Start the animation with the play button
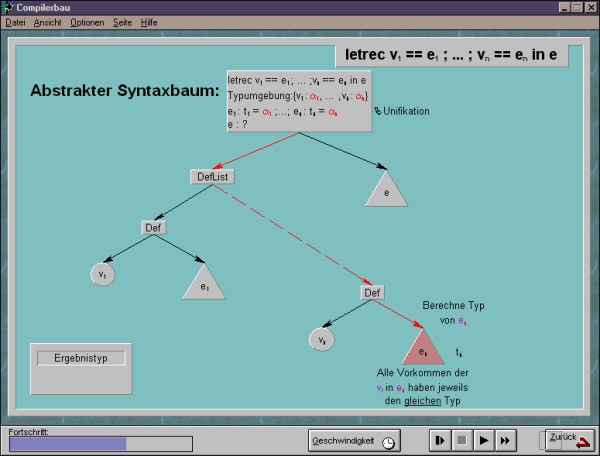Image resolution: width=600 pixels, height=456 pixels. click(483, 440)
